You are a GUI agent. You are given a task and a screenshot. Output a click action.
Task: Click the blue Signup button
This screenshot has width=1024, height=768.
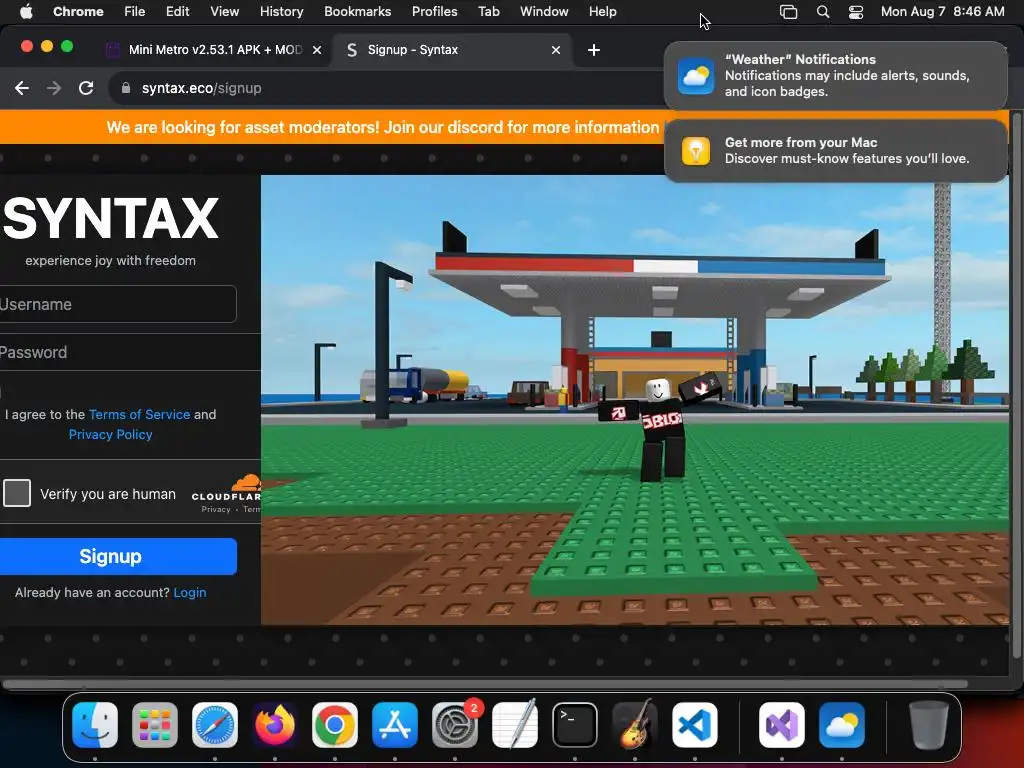(x=118, y=556)
